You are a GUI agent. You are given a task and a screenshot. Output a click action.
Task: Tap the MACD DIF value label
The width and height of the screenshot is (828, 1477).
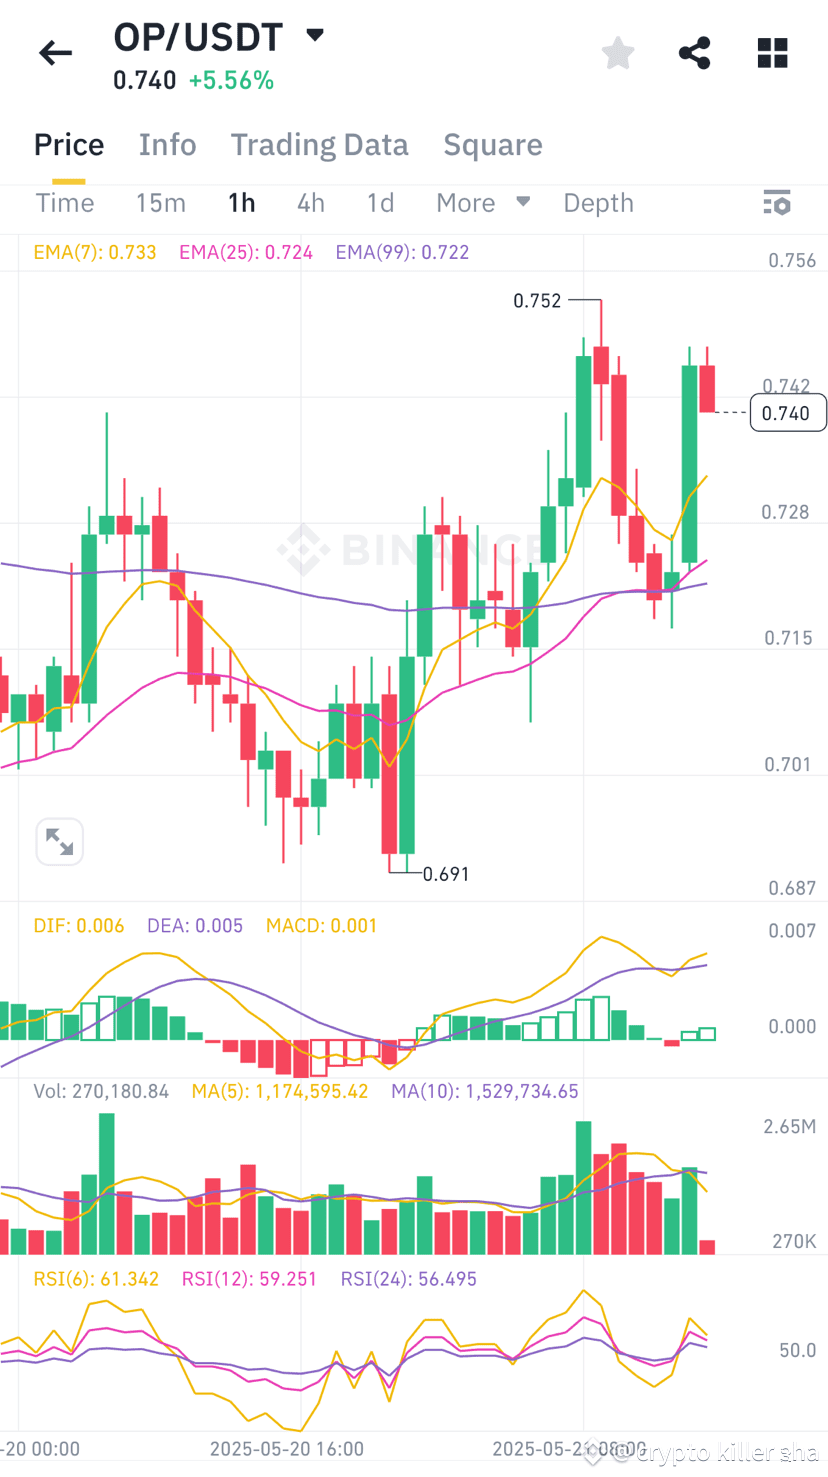click(79, 925)
